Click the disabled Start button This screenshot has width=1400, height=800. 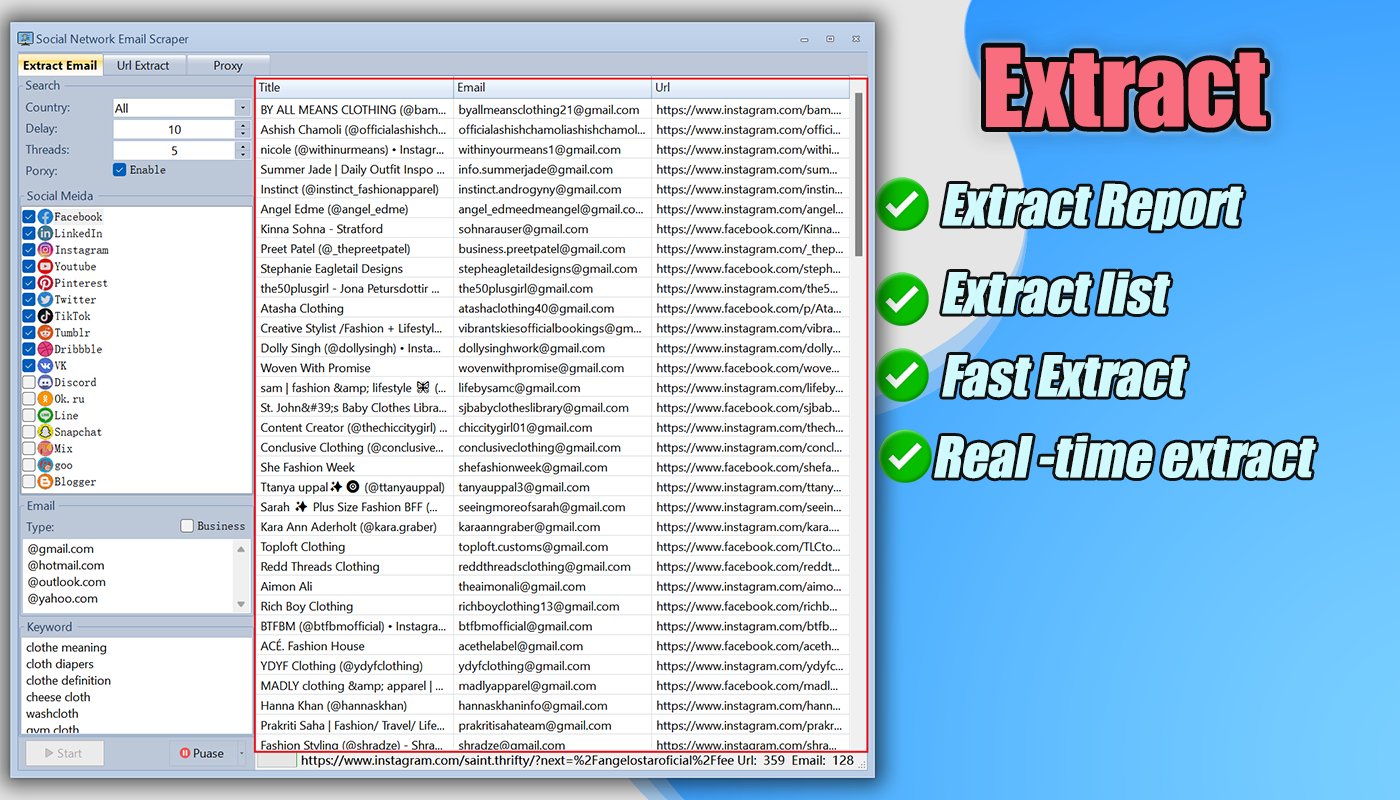tap(63, 752)
